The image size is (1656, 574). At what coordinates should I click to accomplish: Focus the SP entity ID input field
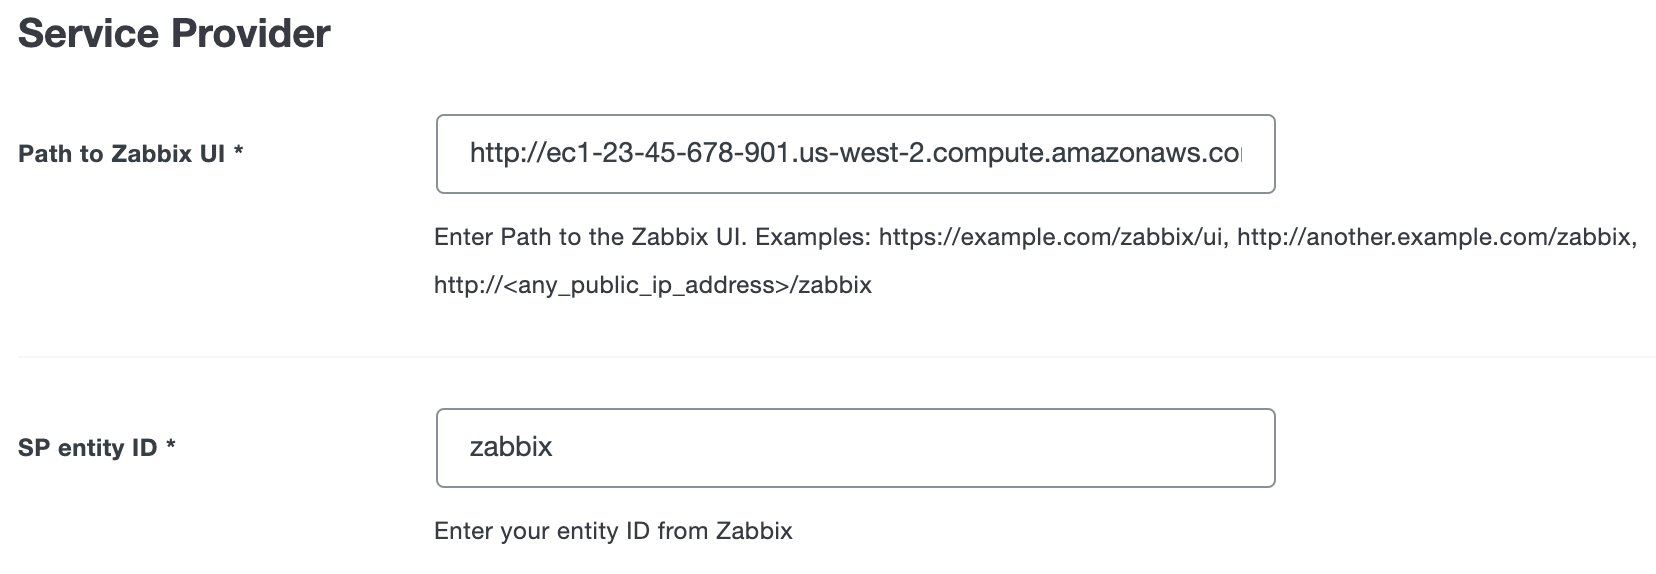coord(855,447)
